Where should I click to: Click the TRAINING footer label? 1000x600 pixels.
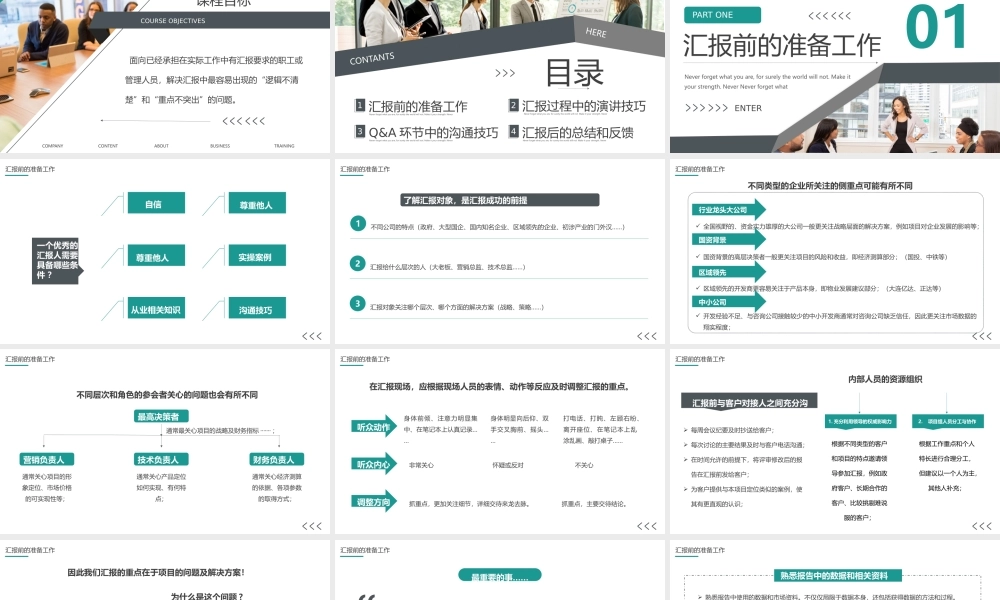(284, 146)
